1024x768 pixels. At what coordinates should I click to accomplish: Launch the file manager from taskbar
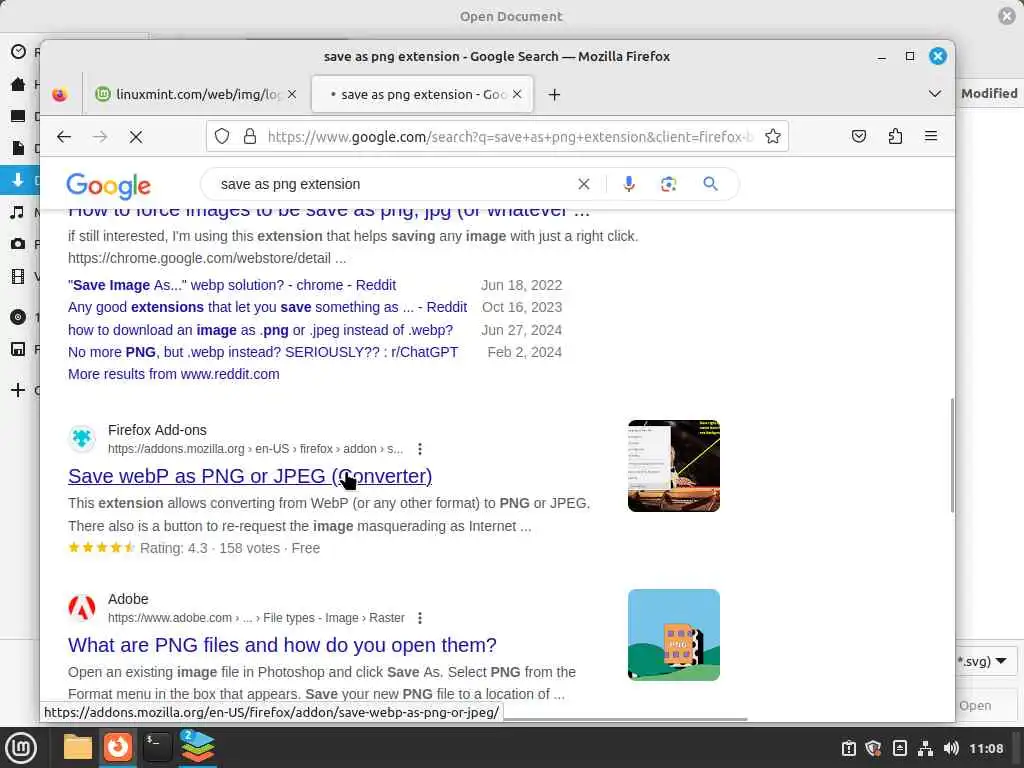(x=78, y=747)
